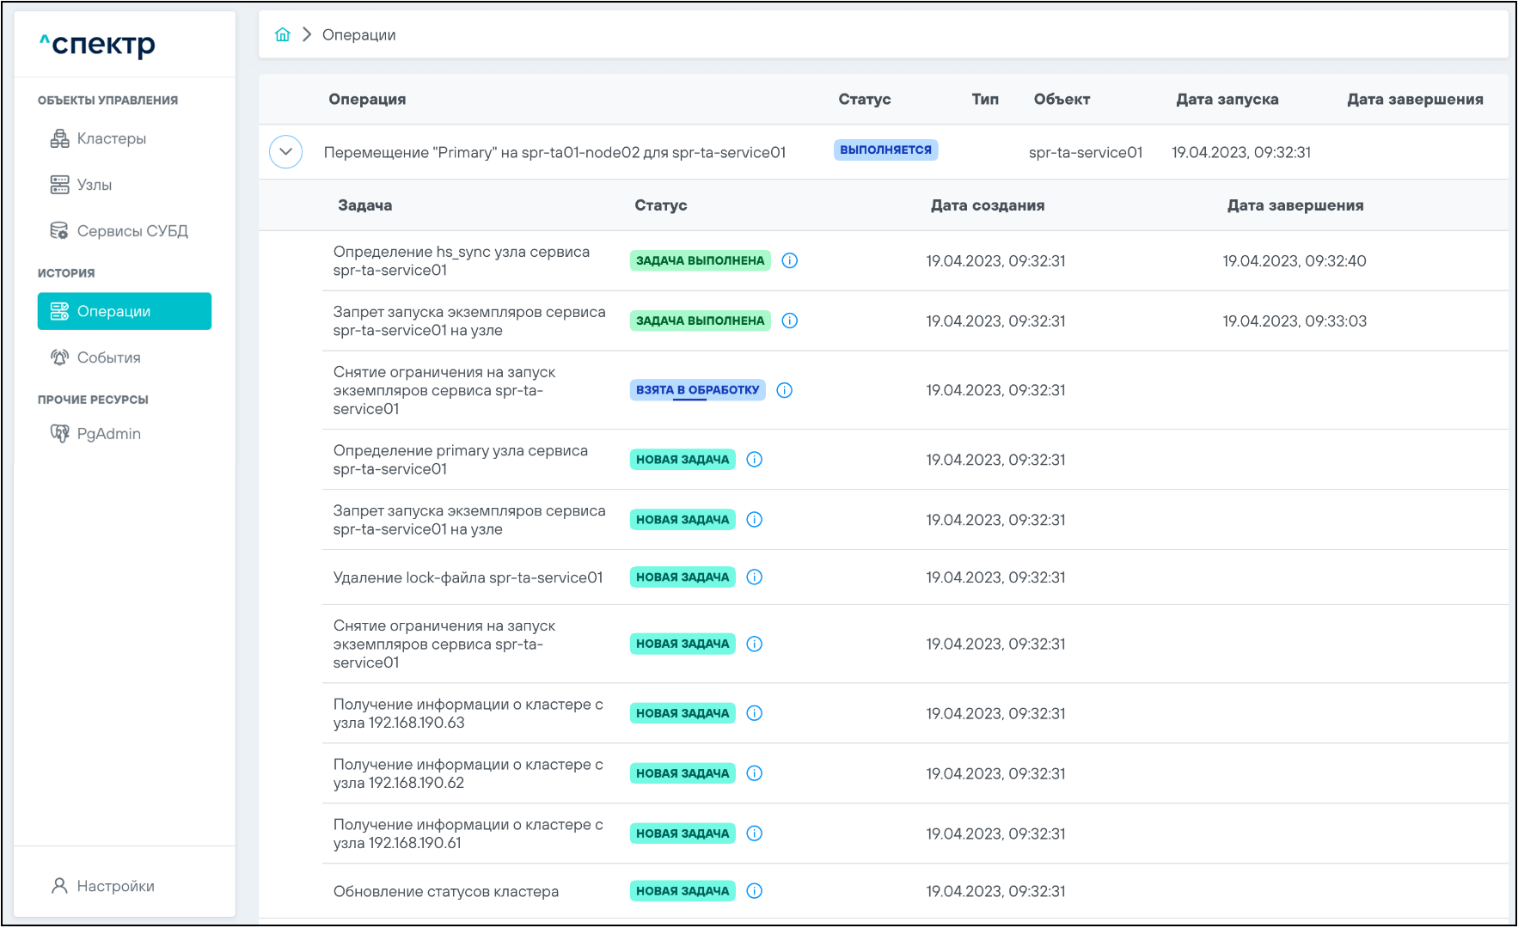The image size is (1518, 928).
Task: Click the Операции breadcrumb text
Action: tap(358, 35)
